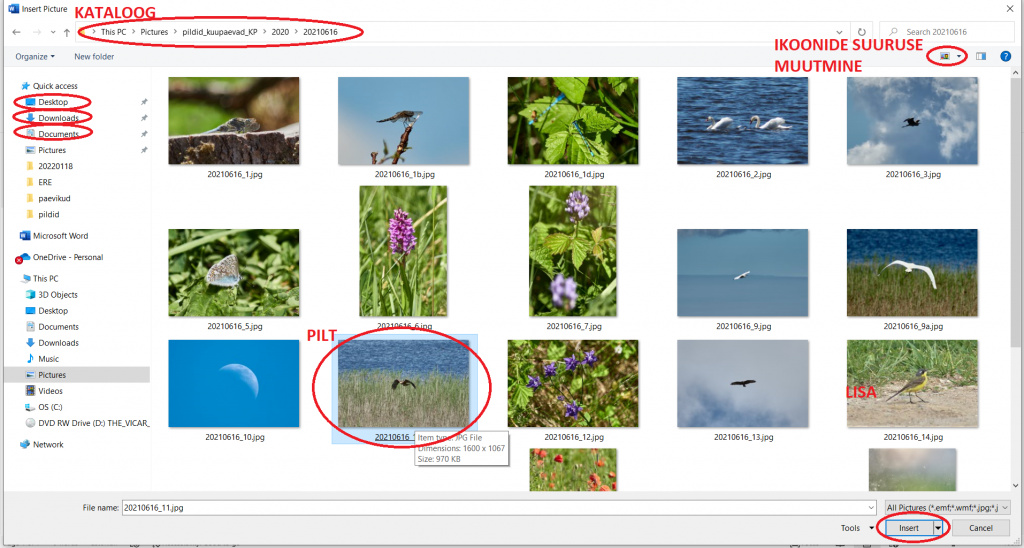Click the Up directory arrow
Image resolution: width=1024 pixels, height=548 pixels.
click(66, 32)
